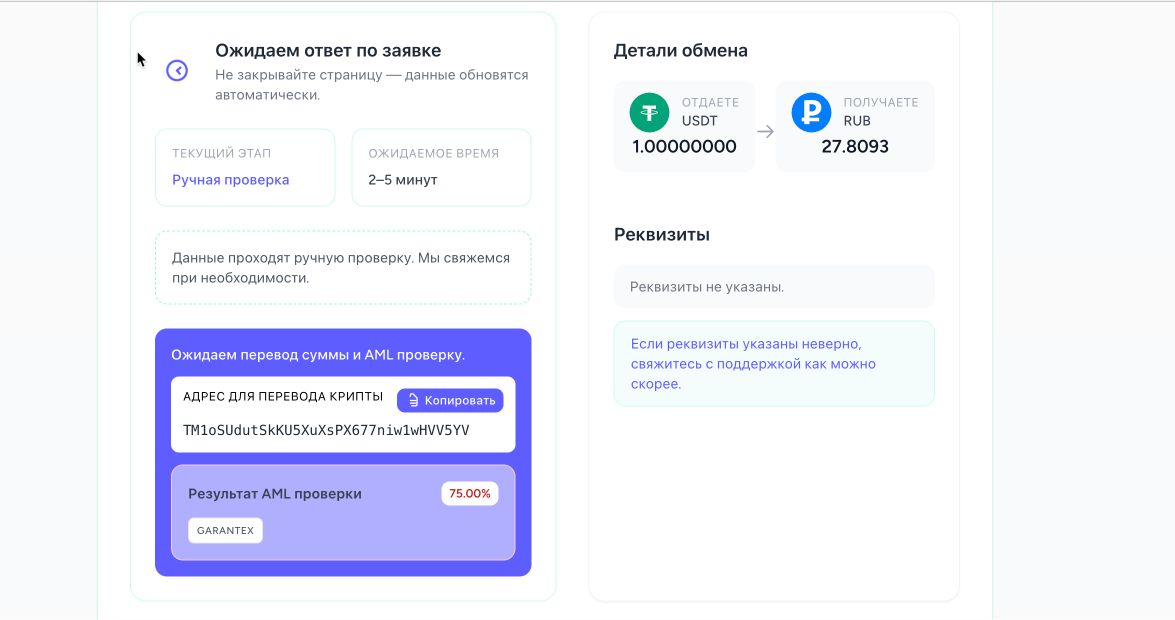Click the Детали обмена heading
1175x620 pixels.
pos(680,51)
